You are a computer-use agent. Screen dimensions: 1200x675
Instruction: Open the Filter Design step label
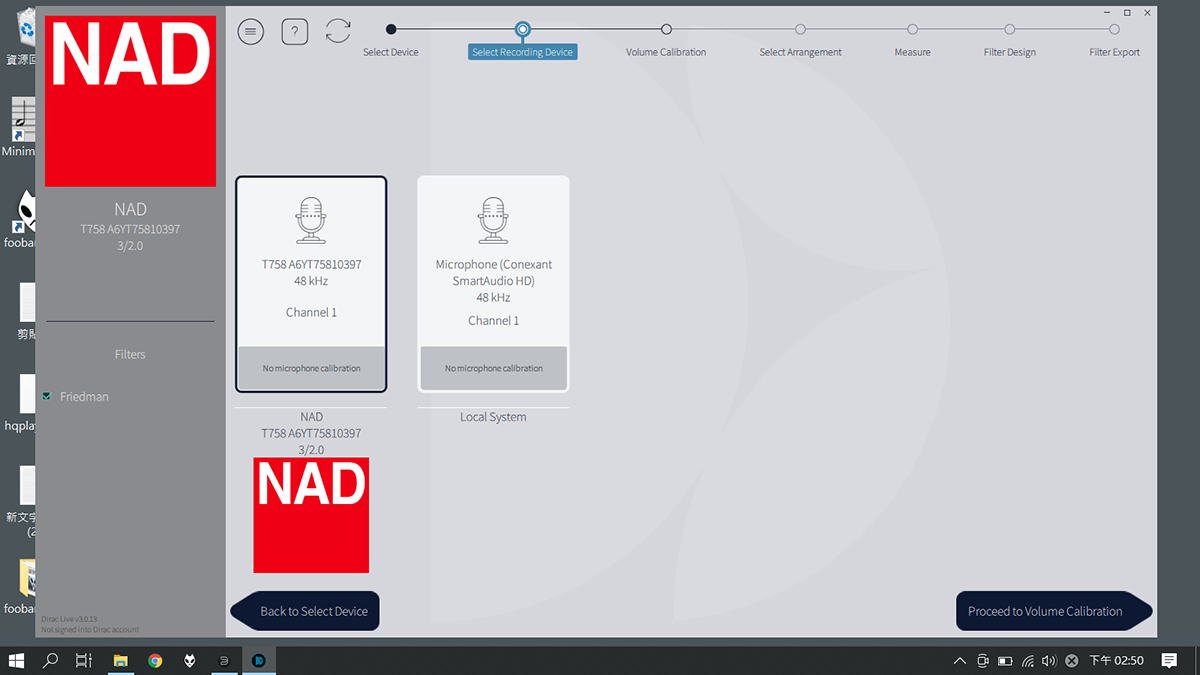coord(1010,52)
